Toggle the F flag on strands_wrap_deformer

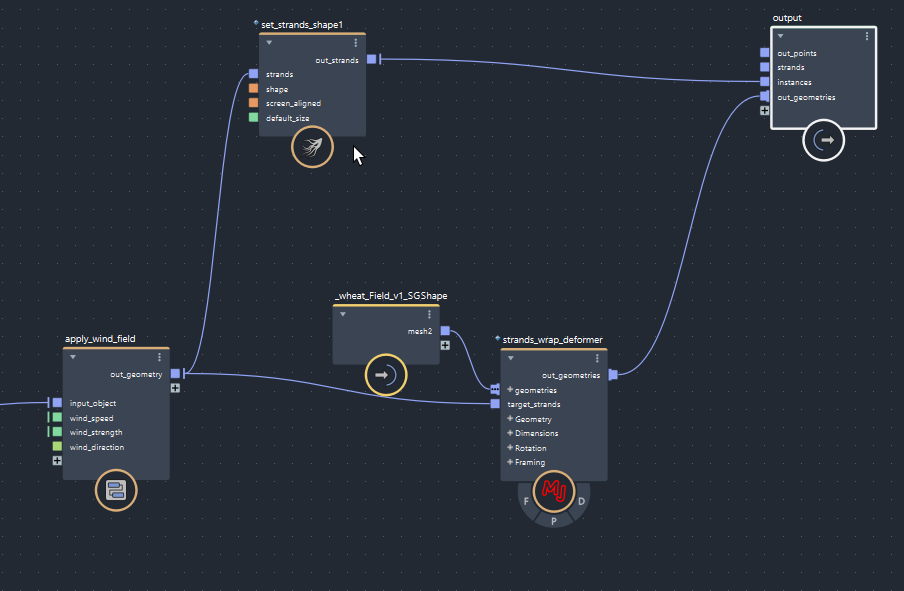pos(526,500)
